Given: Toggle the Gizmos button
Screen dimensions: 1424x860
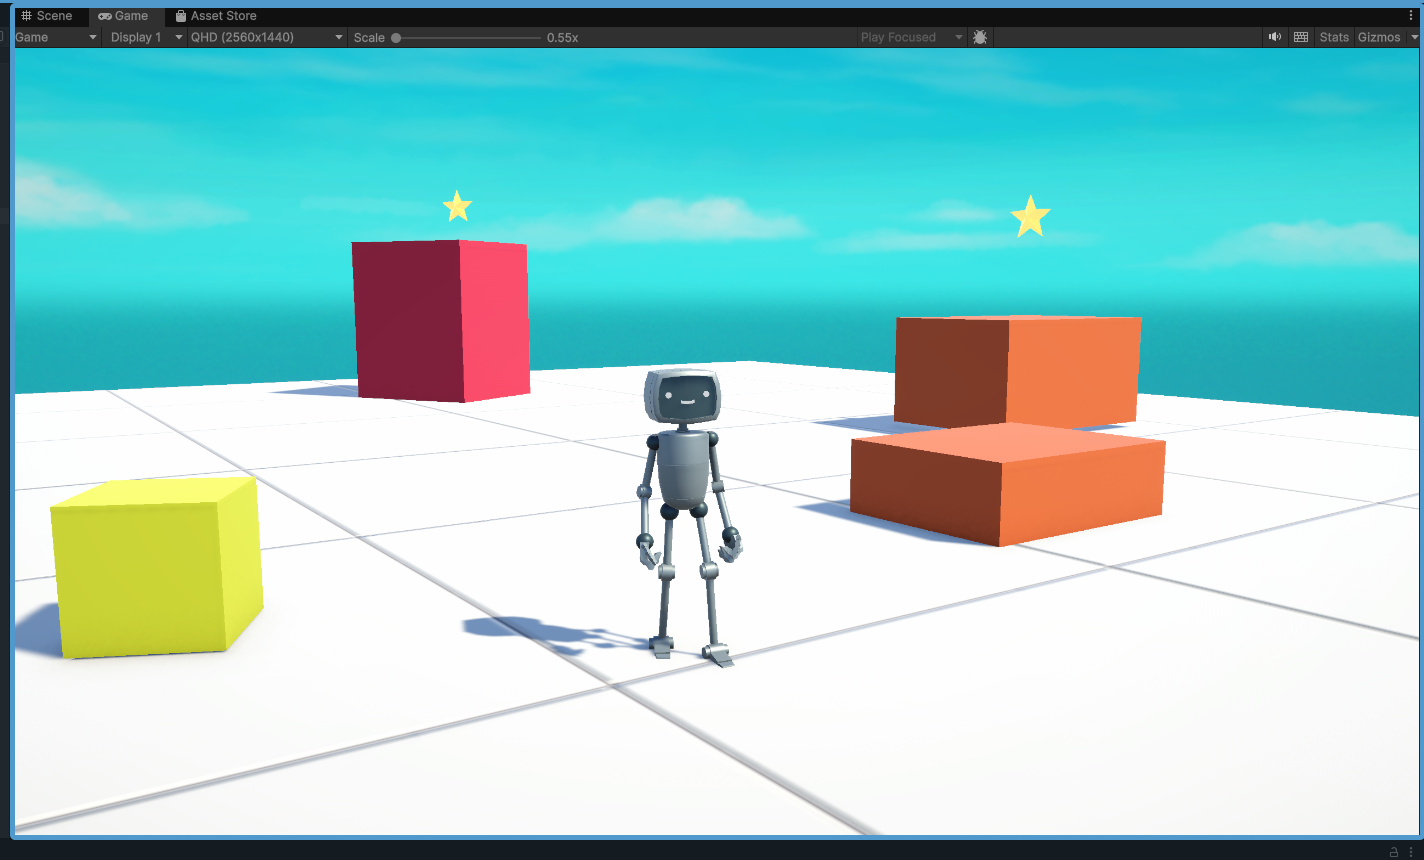Looking at the screenshot, I should [1379, 37].
